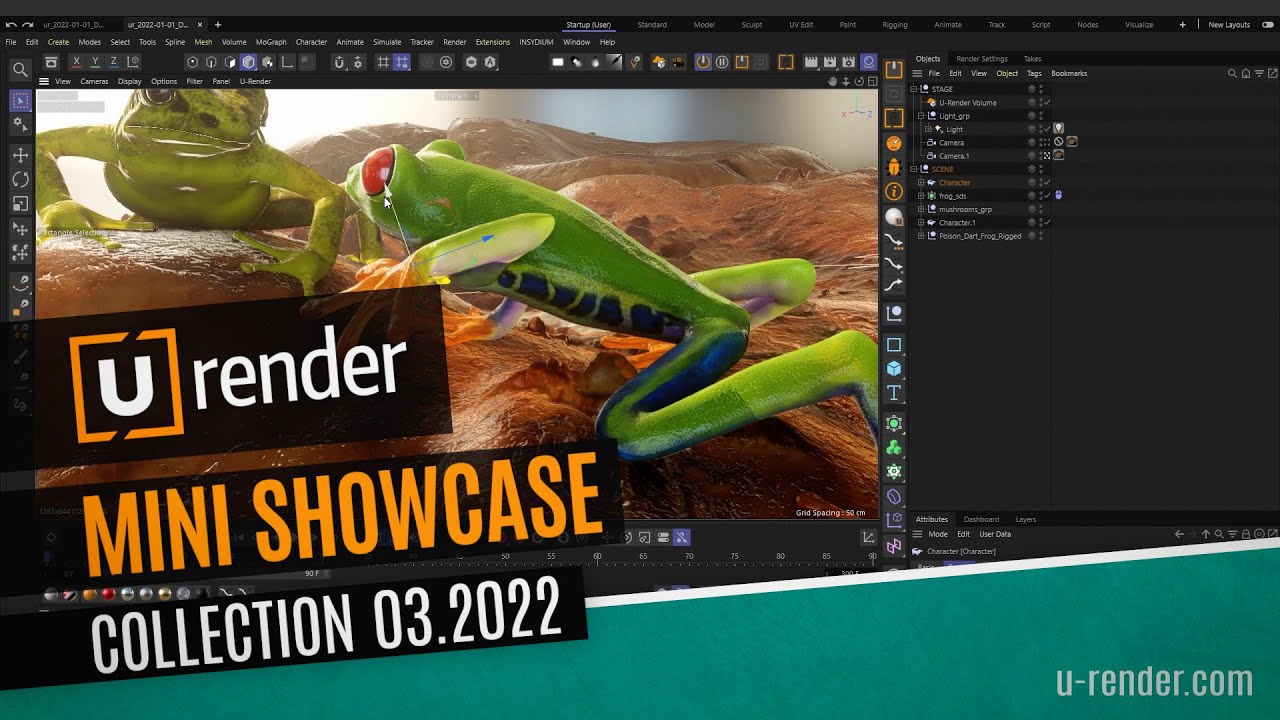Select the orange material sphere swatch
The height and width of the screenshot is (720, 1280).
pyautogui.click(x=89, y=594)
